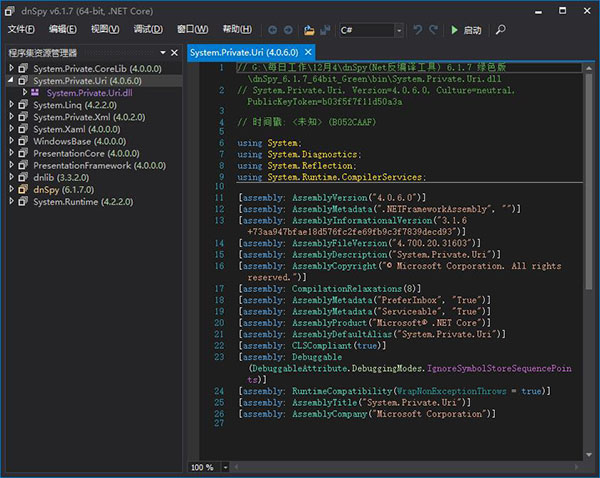Select System.Linq (4.2.2.0) assembly
600x478 pixels.
75,105
